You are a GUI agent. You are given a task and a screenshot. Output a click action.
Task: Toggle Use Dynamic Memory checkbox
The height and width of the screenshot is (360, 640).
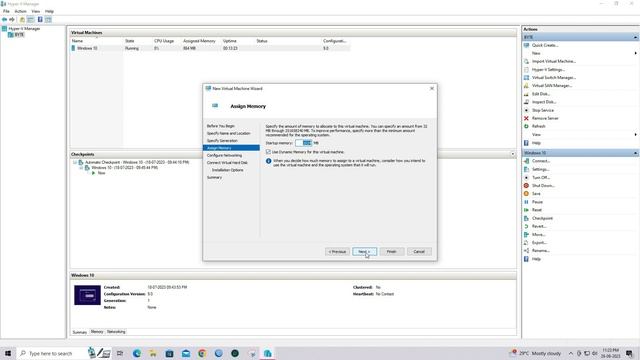[268, 151]
